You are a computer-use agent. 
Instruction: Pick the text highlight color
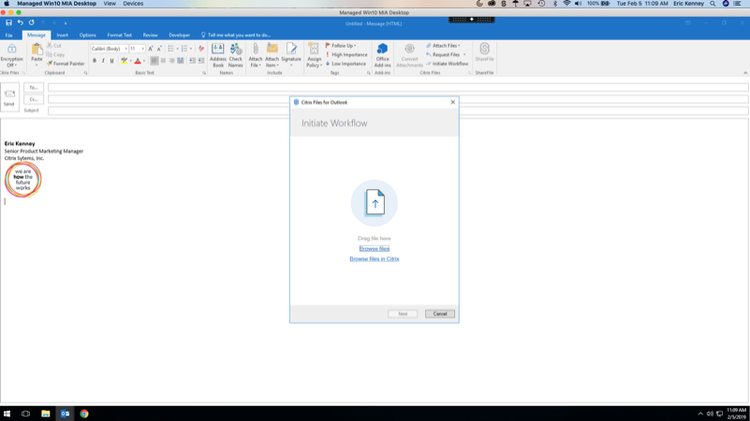[x=124, y=61]
